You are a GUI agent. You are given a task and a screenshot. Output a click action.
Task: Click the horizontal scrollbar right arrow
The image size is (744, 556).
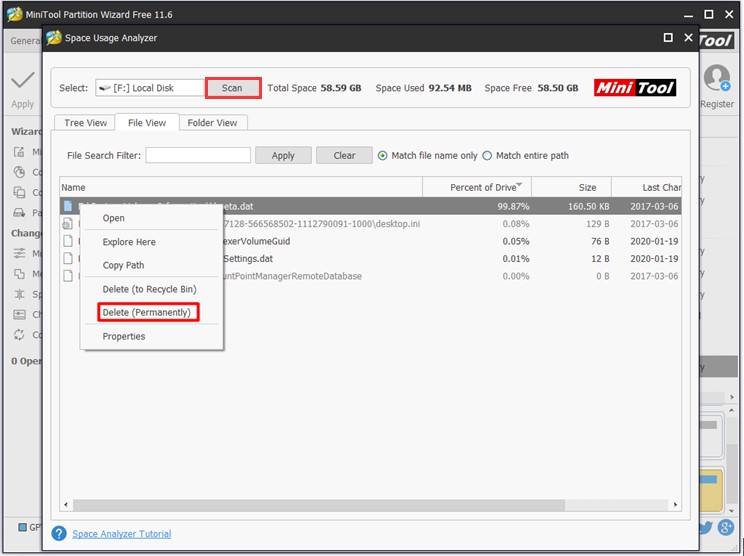pyautogui.click(x=675, y=505)
